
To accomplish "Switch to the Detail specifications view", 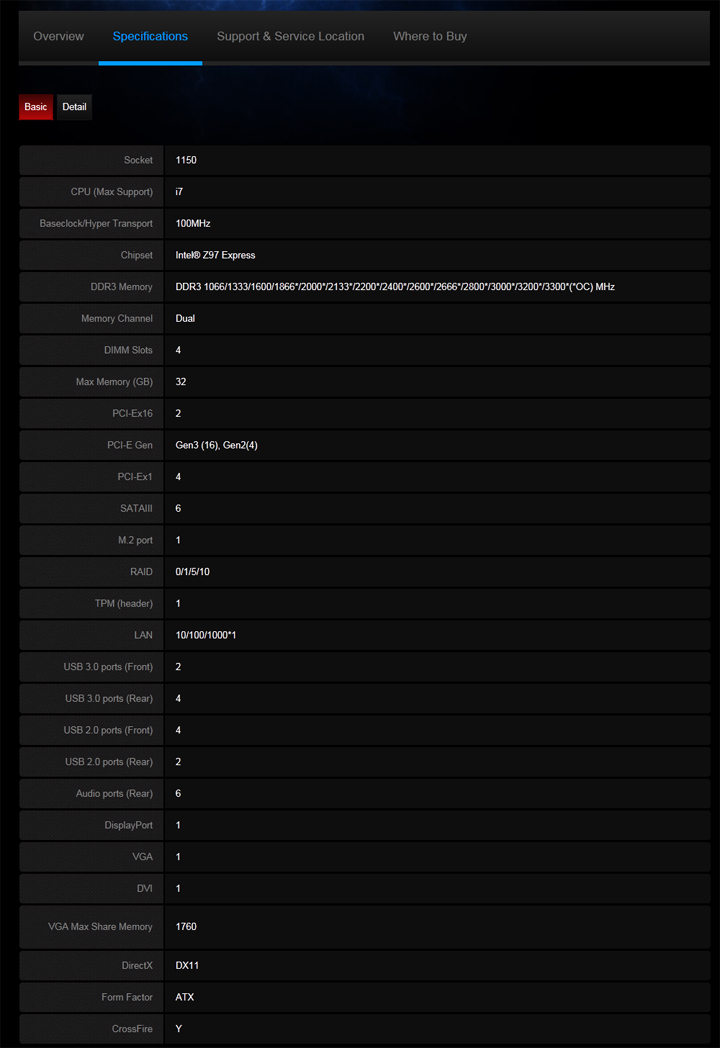I will pyautogui.click(x=74, y=107).
